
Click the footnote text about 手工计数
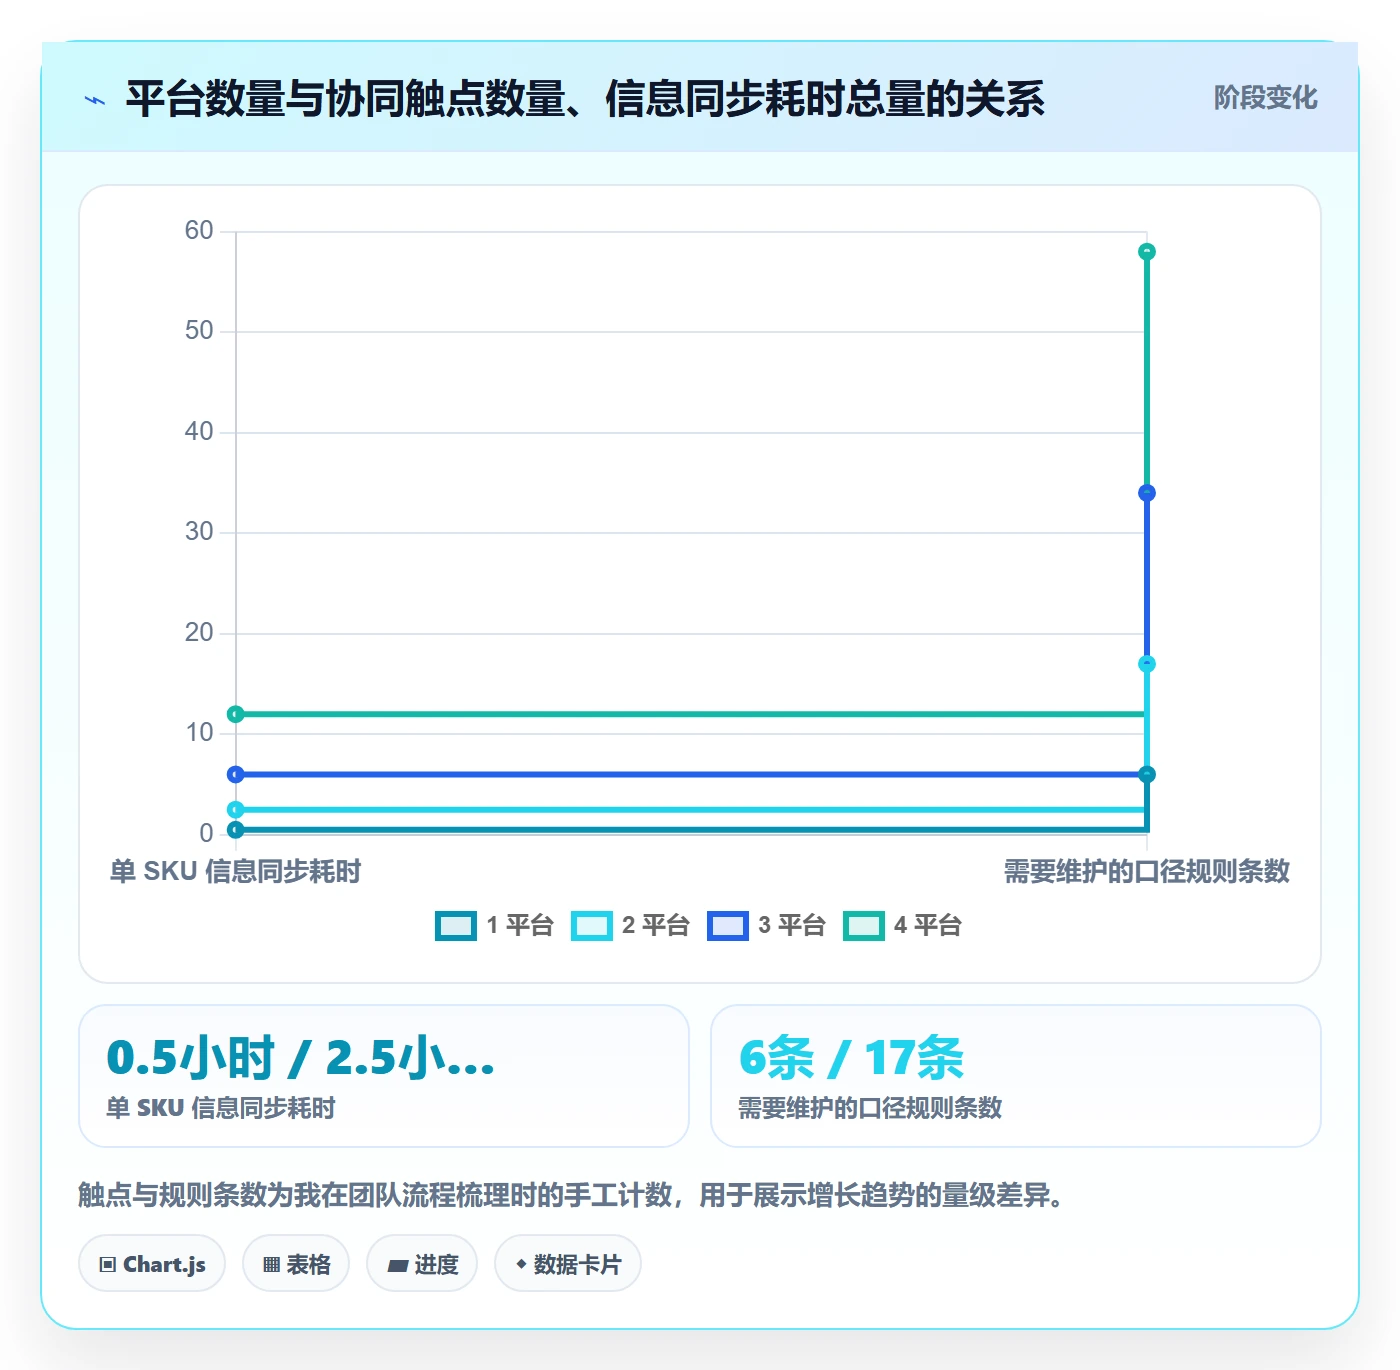coord(571,1195)
